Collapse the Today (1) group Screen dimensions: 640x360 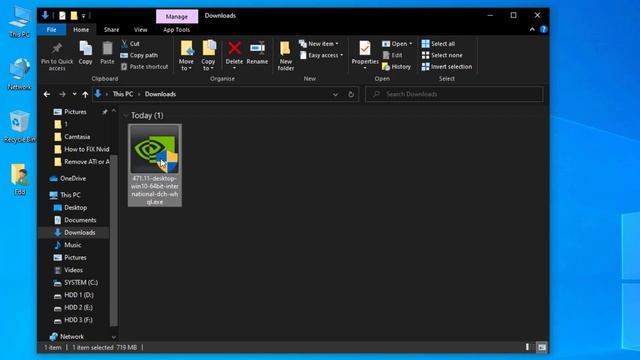126,116
